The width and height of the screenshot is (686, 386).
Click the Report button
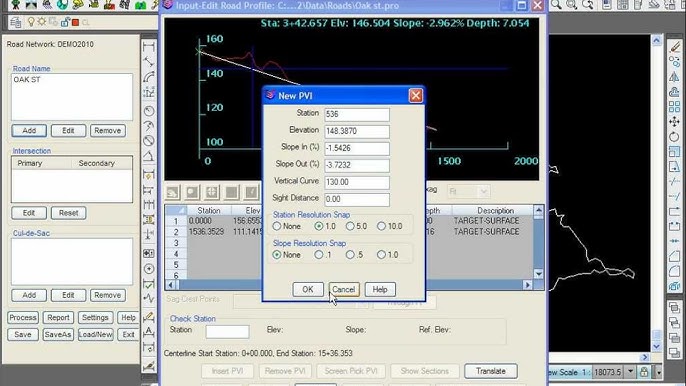[58, 317]
